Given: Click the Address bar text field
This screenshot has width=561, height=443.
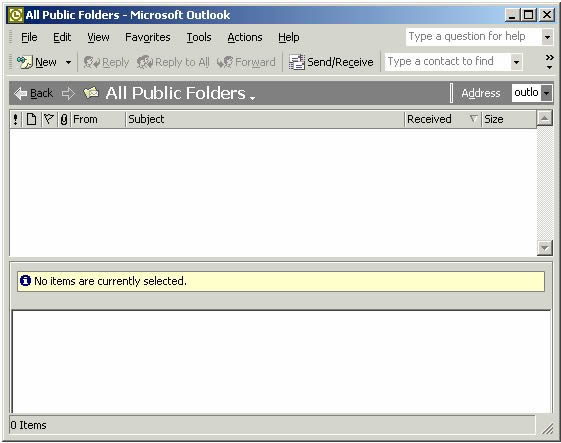Looking at the screenshot, I should tap(526, 93).
